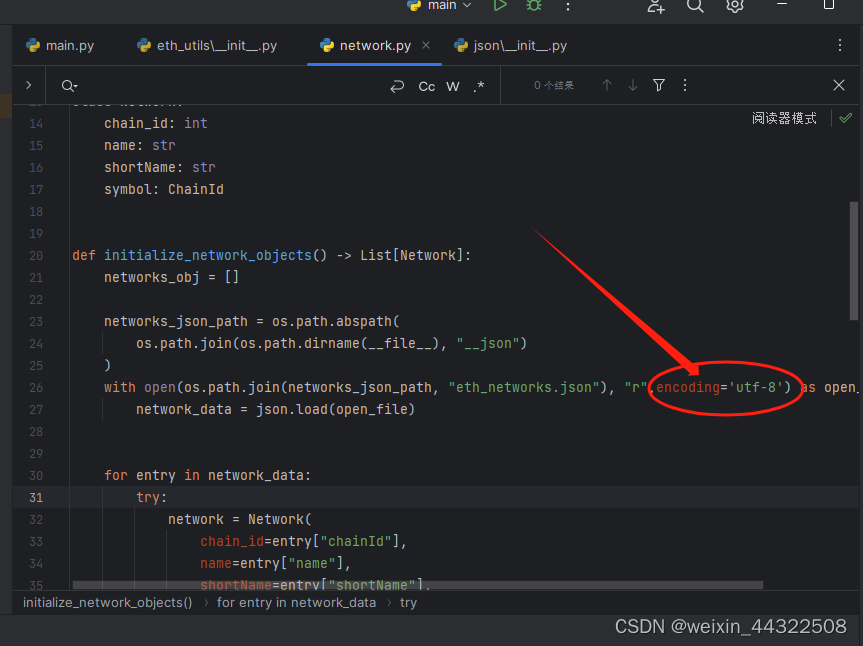Screen dimensions: 863x646
Task: Open more search options via kebab icon
Action: [684, 85]
